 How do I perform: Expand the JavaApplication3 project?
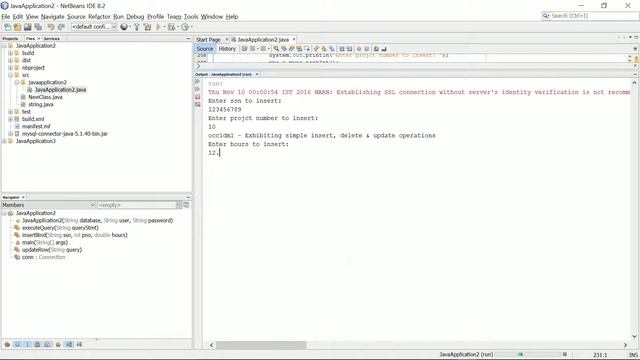click(4, 141)
